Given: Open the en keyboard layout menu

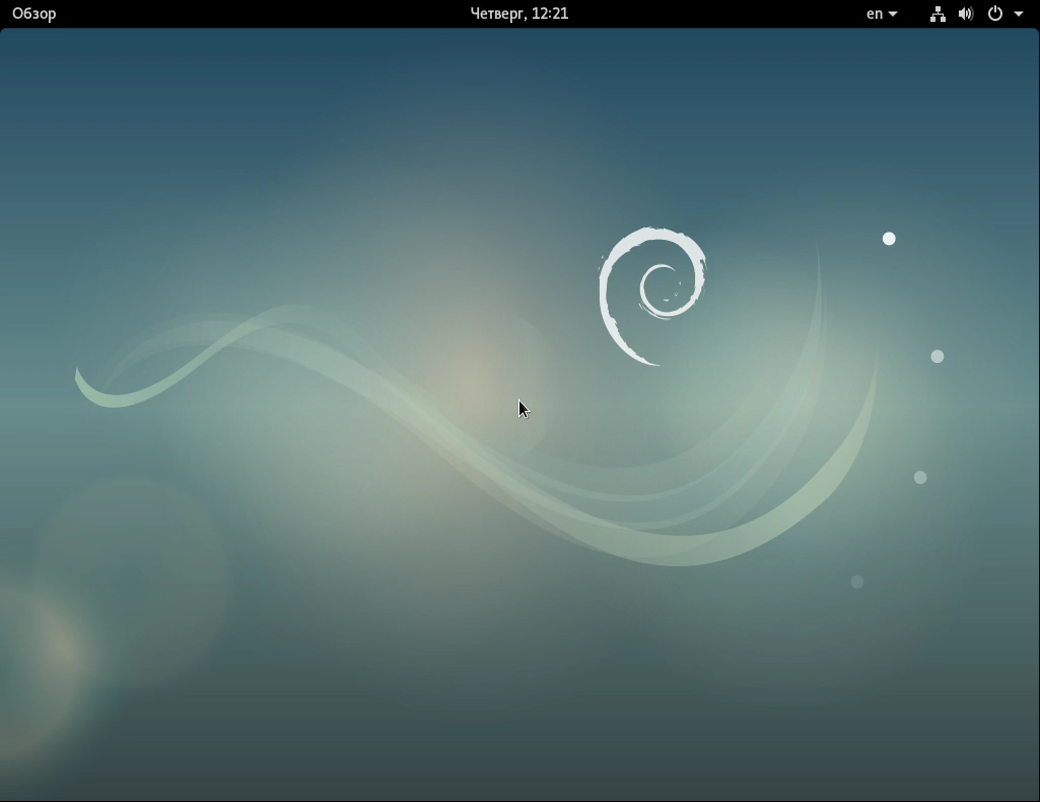Looking at the screenshot, I should 881,14.
